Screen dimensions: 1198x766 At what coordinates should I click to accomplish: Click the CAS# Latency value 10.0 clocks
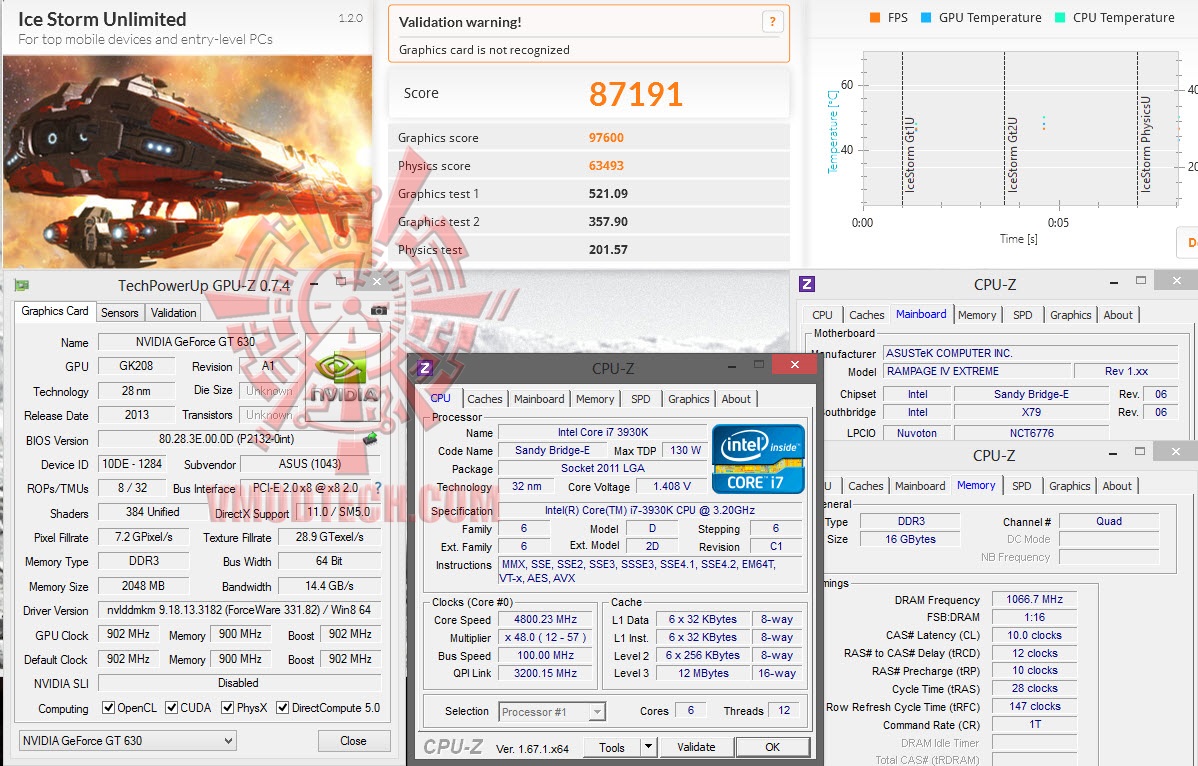(1034, 635)
